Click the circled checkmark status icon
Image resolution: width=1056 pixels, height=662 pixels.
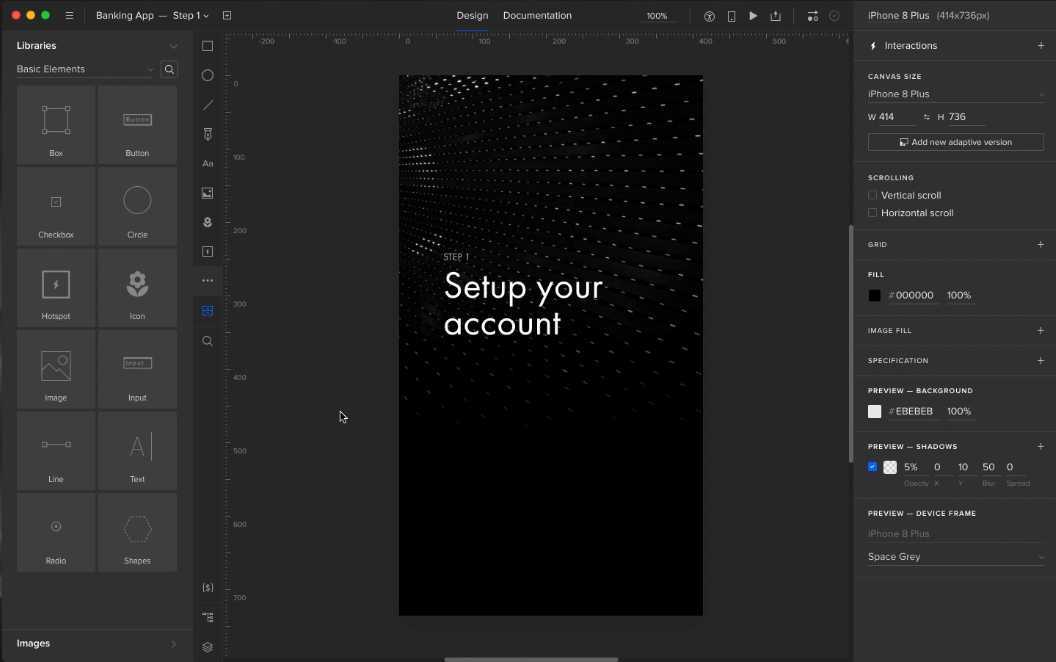pos(834,16)
